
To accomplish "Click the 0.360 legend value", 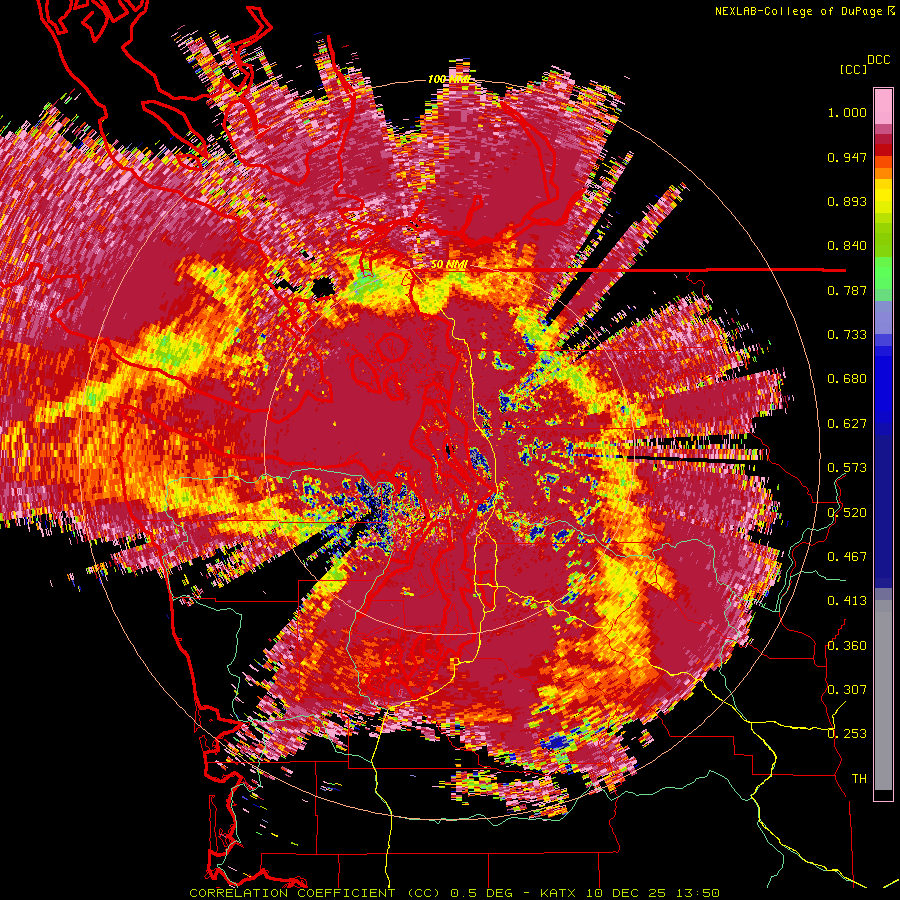I will (847, 645).
